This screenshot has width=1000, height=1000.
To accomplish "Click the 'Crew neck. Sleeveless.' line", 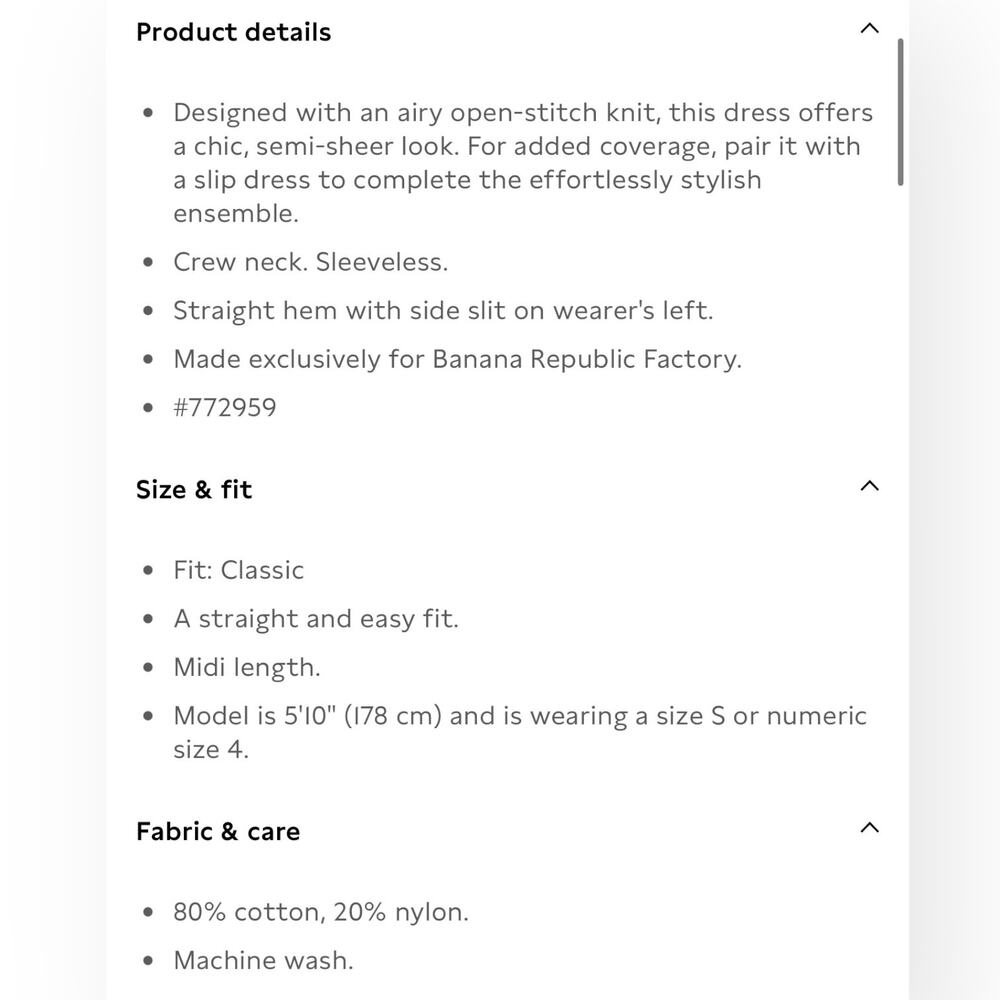I will tap(311, 262).
